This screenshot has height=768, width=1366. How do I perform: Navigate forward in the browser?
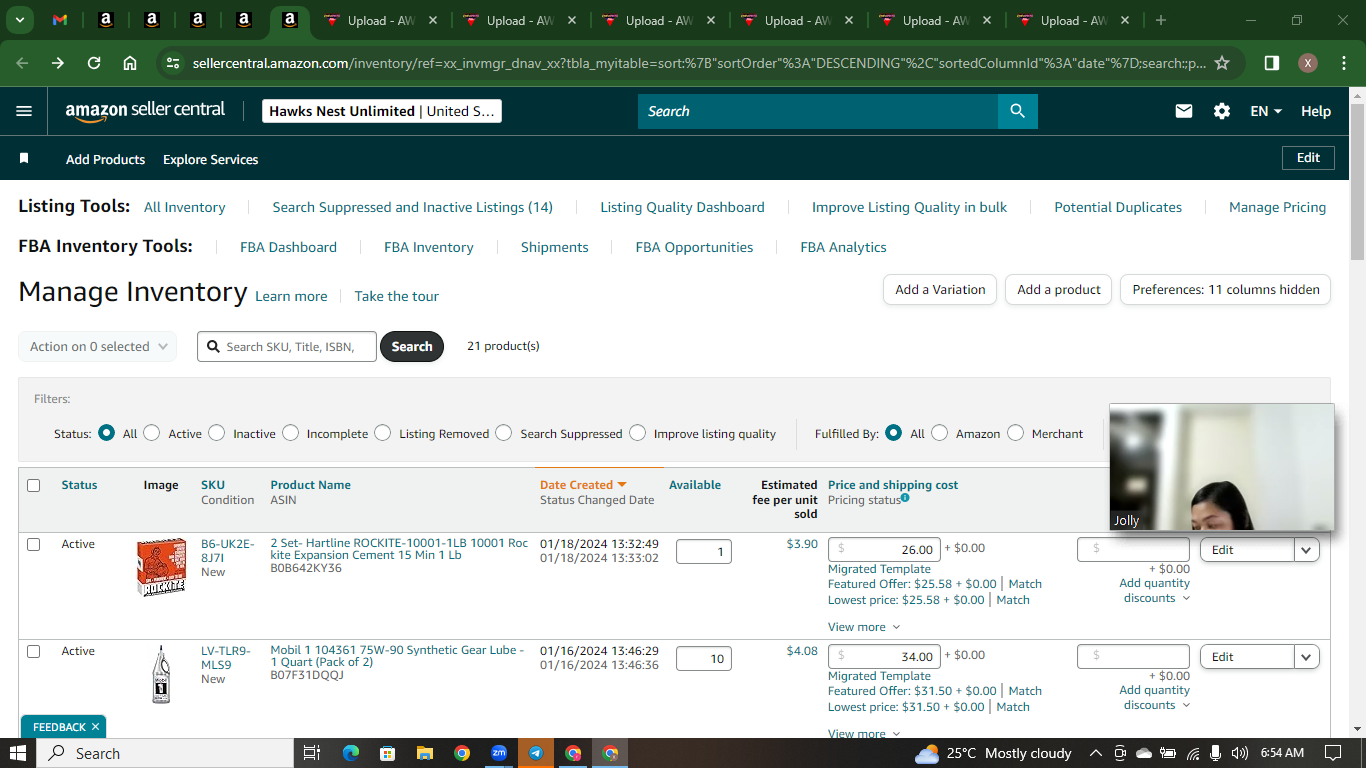(x=58, y=63)
